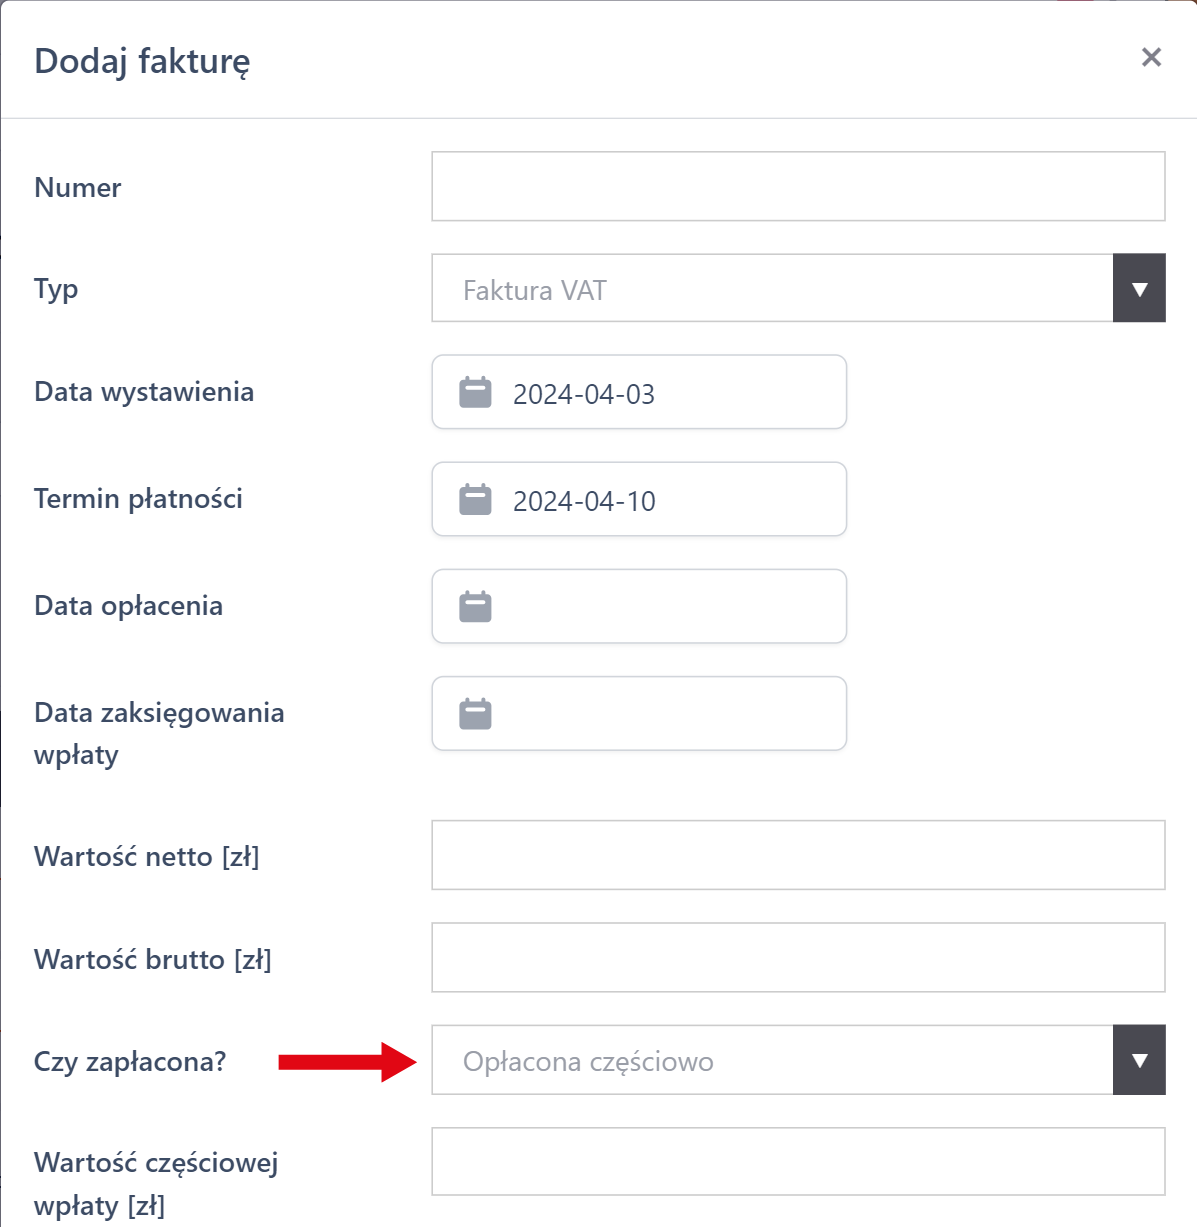This screenshot has width=1197, height=1227.
Task: Click the empty Data zaksięgowania wpłaty field
Action: coord(660,714)
